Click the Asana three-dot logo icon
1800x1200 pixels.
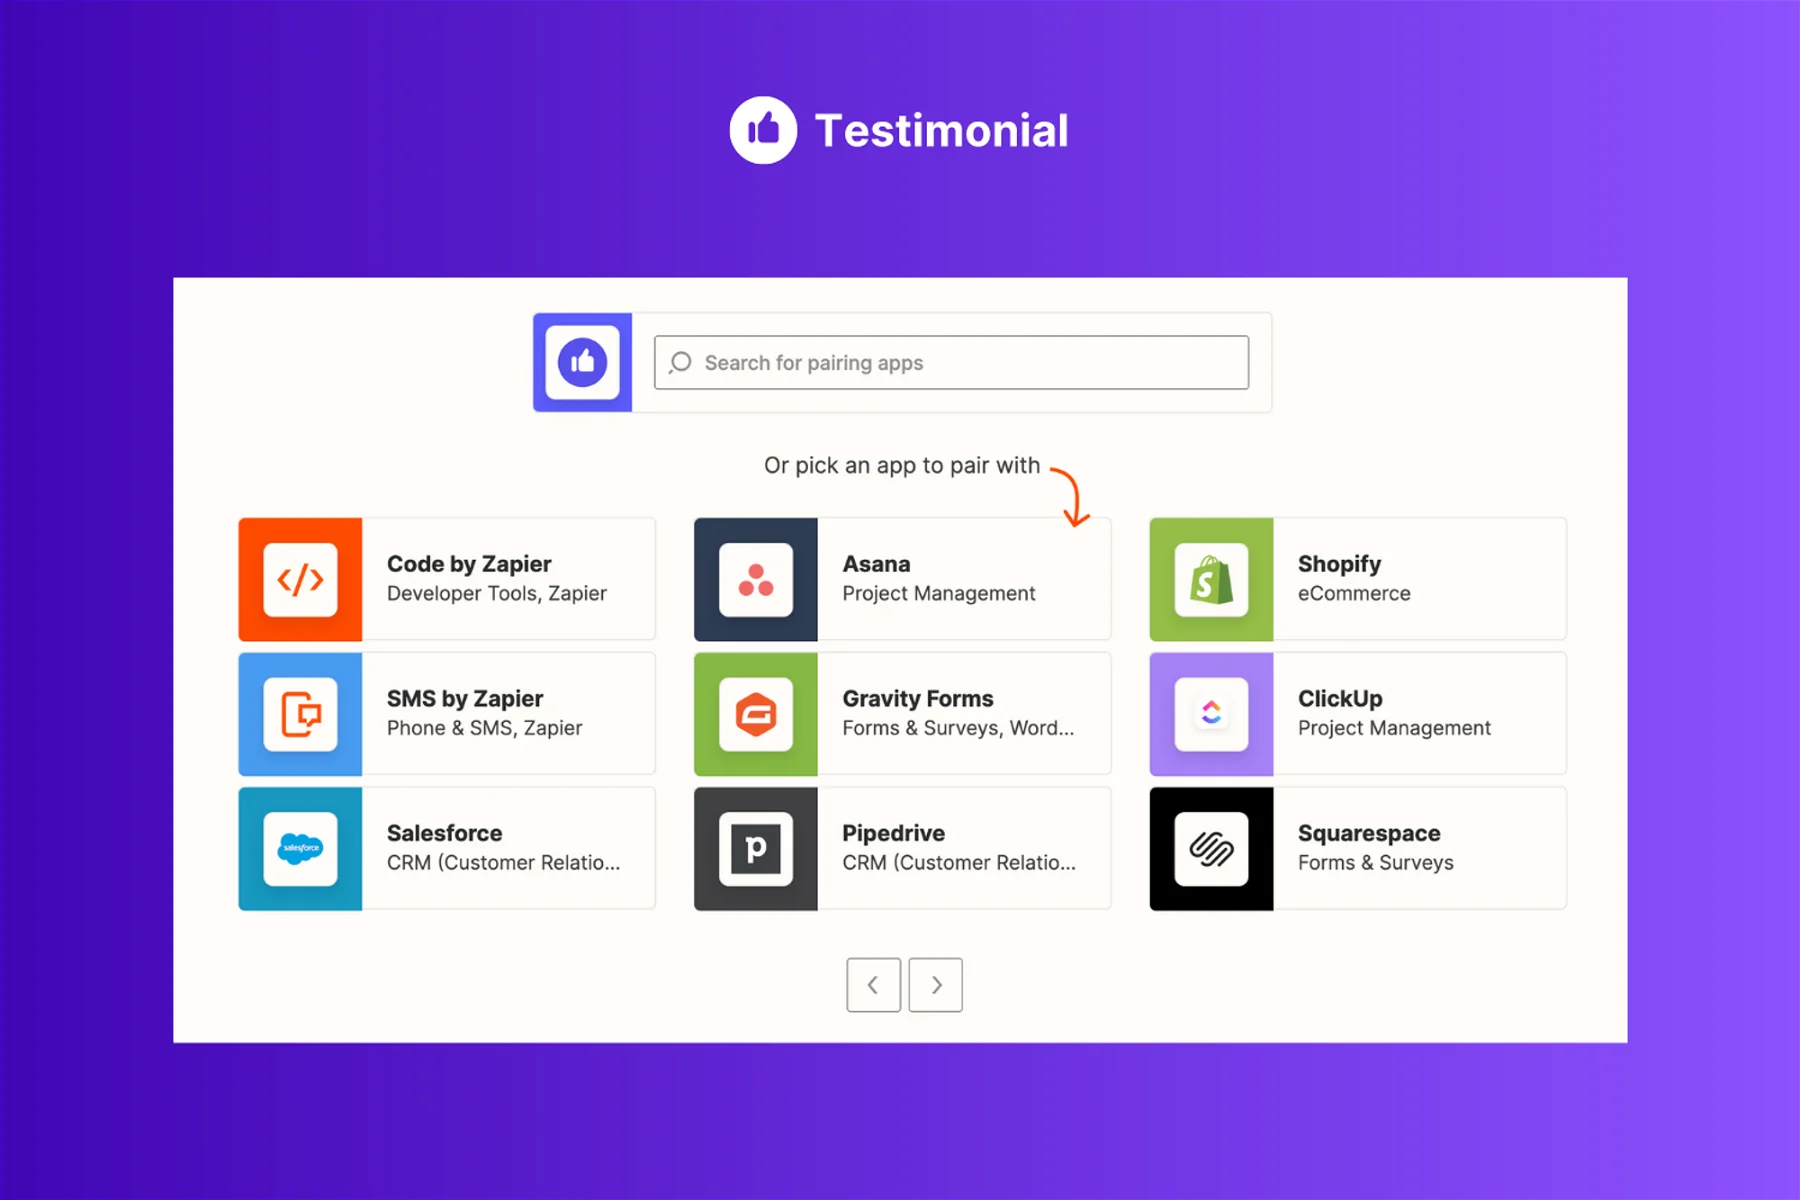[756, 579]
